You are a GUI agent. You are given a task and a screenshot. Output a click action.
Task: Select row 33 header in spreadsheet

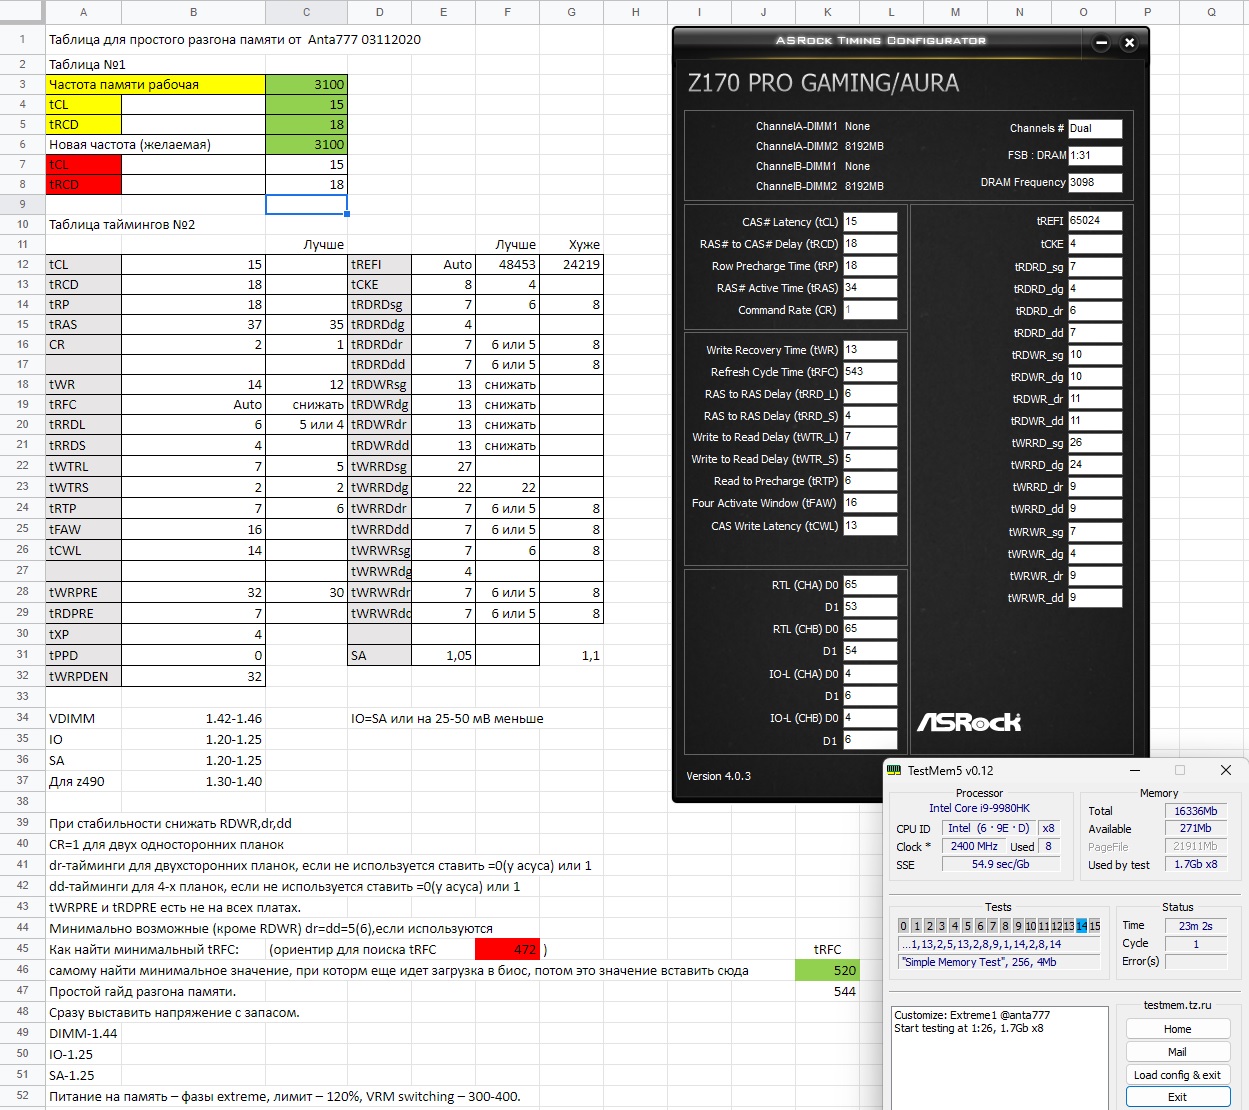22,696
